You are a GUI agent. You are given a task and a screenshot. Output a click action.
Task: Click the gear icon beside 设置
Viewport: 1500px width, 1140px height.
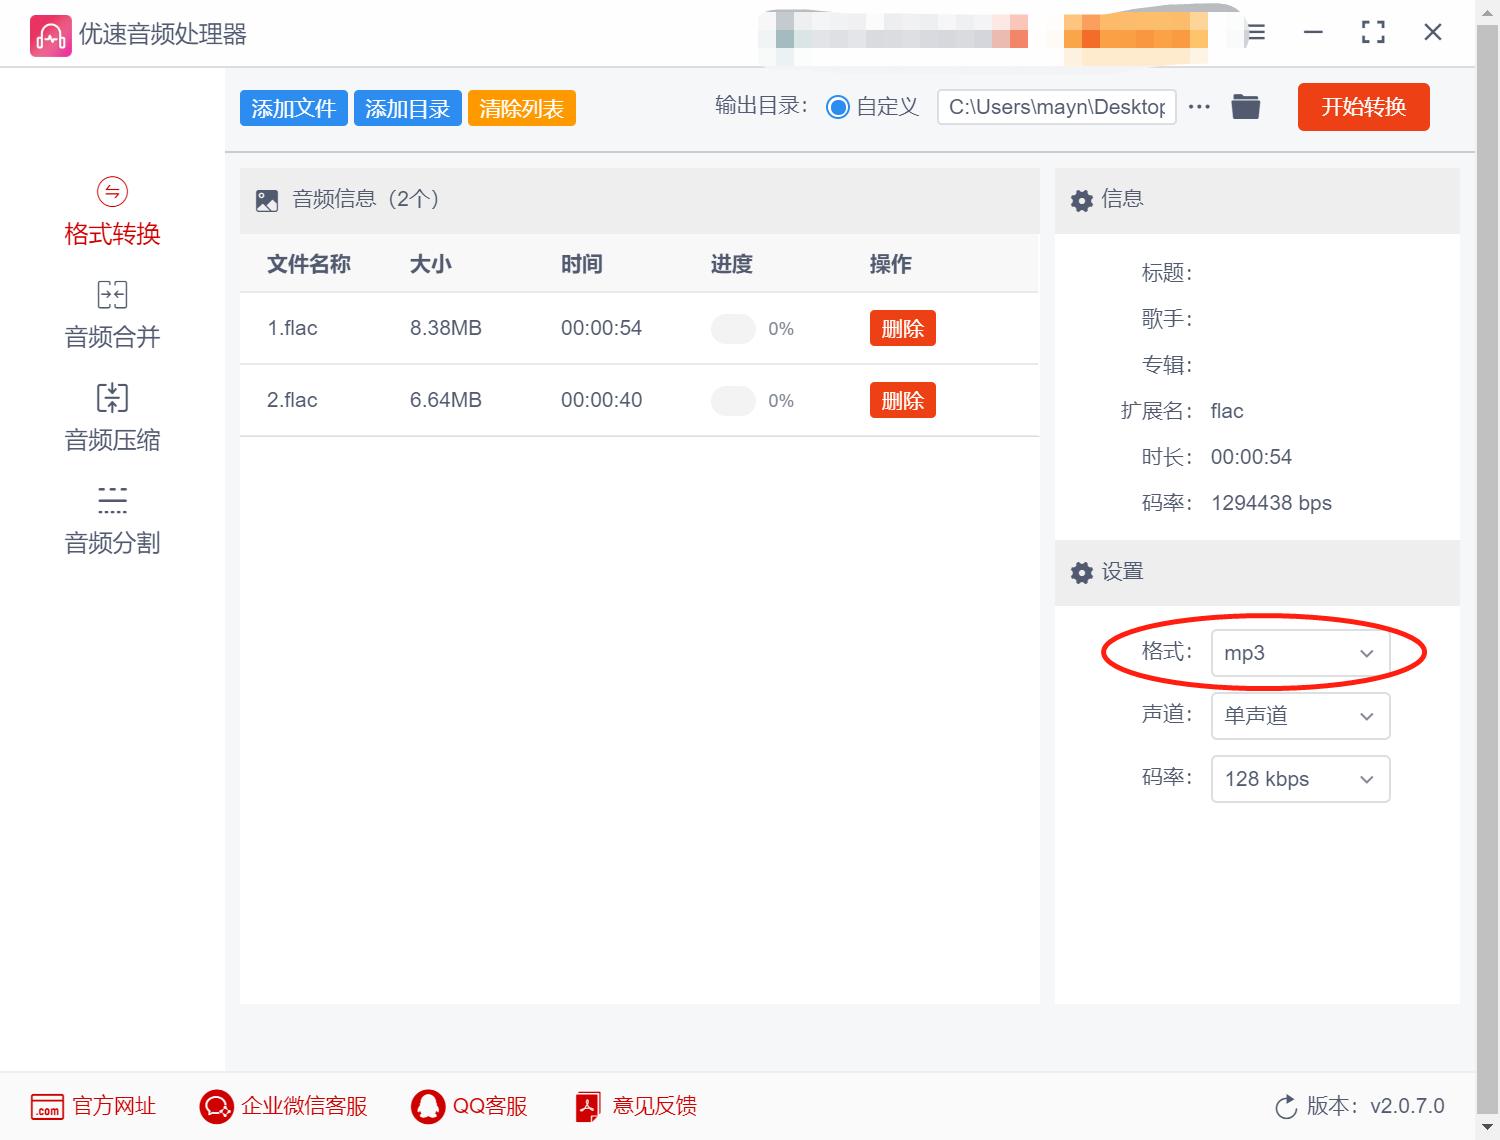point(1081,572)
